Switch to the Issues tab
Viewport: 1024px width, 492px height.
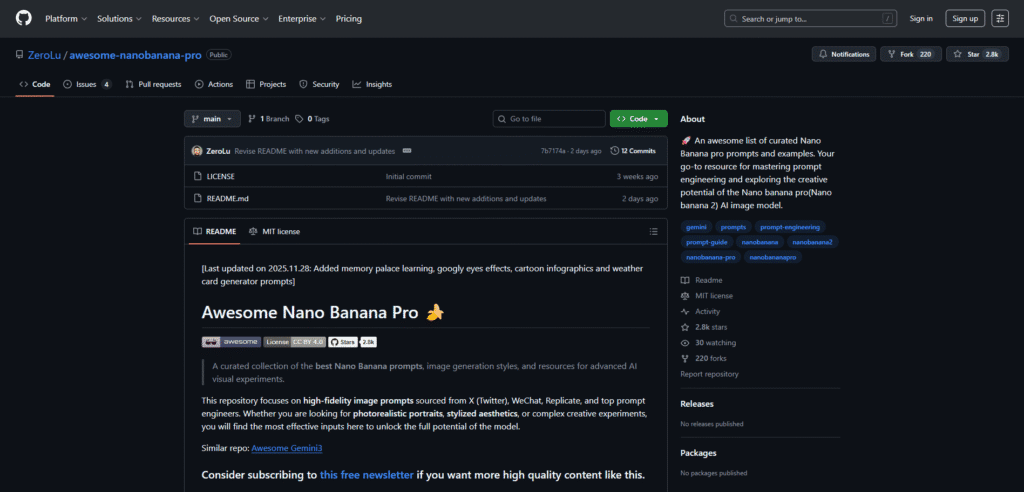[87, 84]
